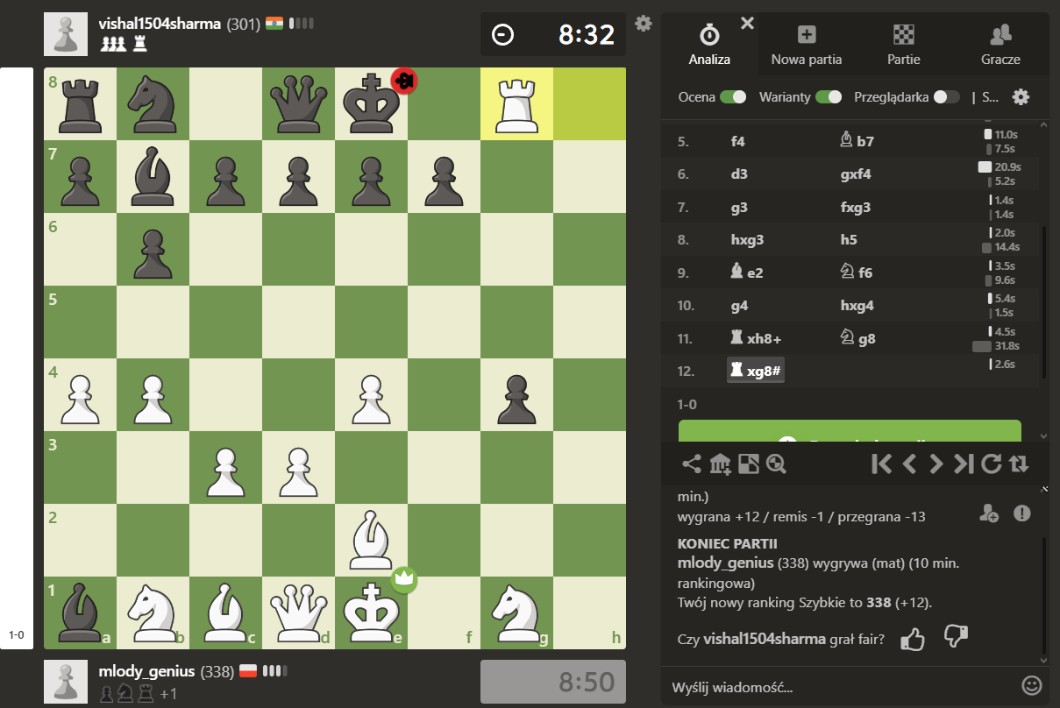This screenshot has height=708, width=1060.
Task: Disable the Ocena evaluation toggle
Action: point(733,97)
